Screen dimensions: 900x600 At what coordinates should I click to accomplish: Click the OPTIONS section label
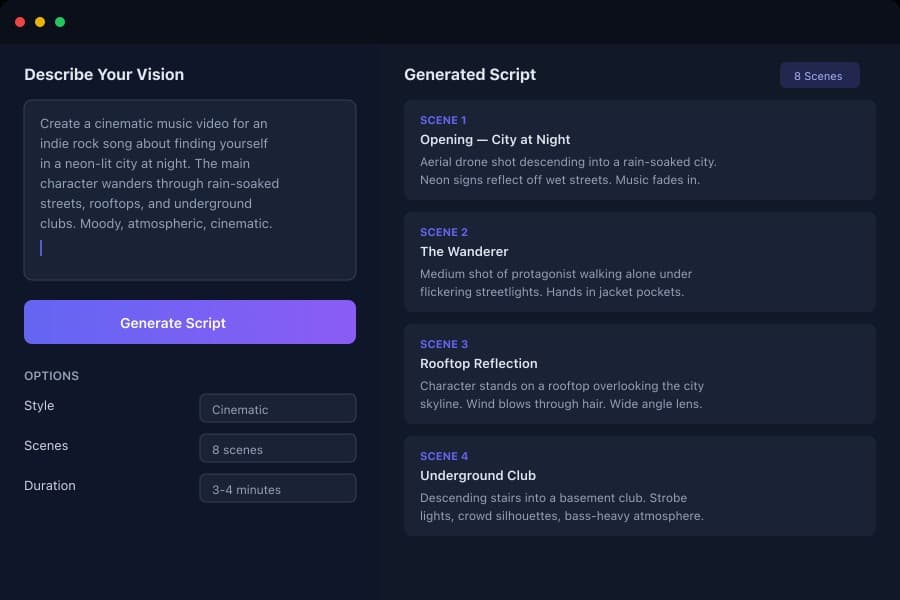tap(51, 376)
